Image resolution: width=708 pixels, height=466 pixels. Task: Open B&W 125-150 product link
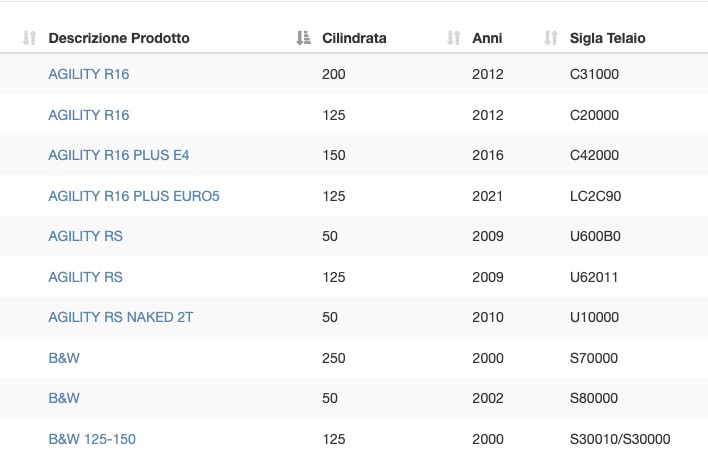(92, 439)
